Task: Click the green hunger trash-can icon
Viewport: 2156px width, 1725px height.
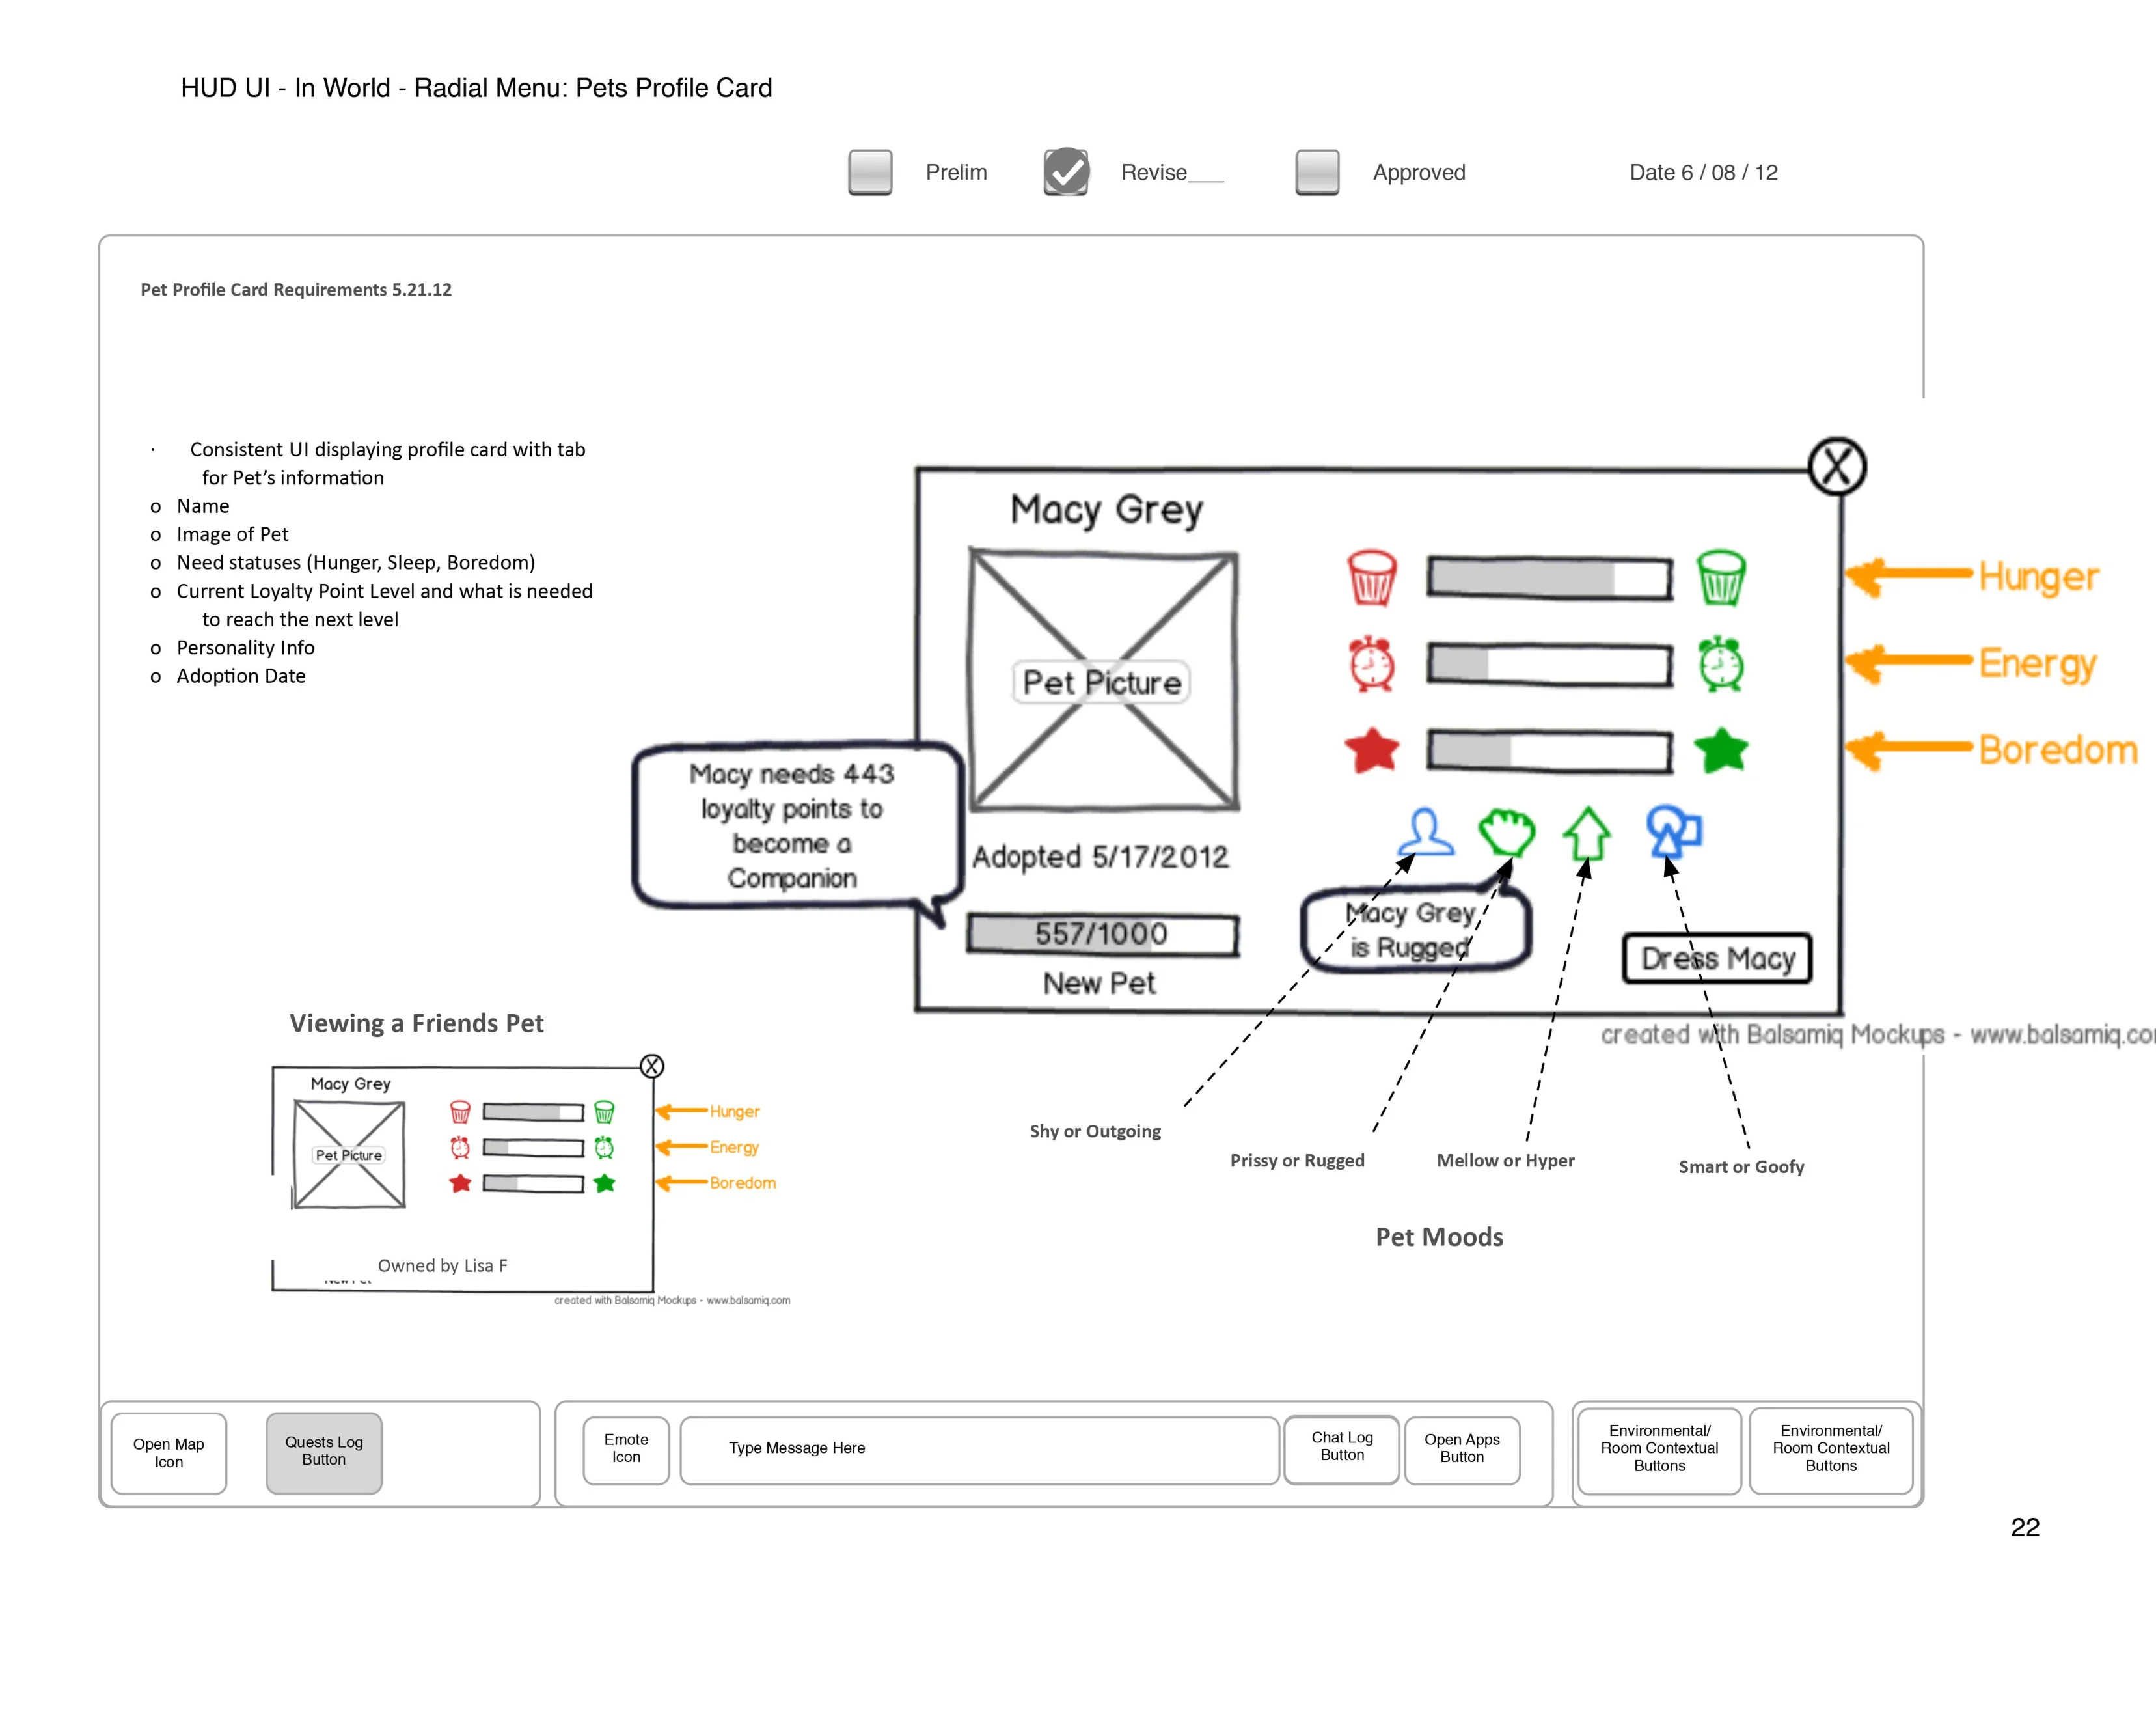Action: (x=1721, y=577)
